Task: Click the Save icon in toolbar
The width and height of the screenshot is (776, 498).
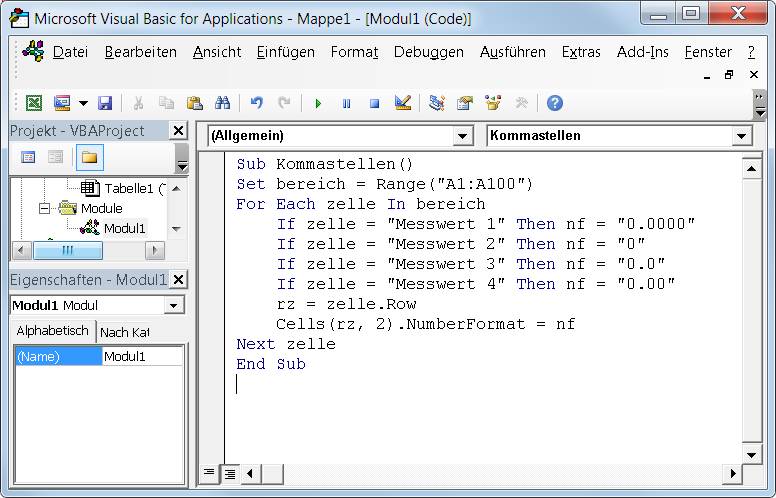Action: pyautogui.click(x=105, y=103)
